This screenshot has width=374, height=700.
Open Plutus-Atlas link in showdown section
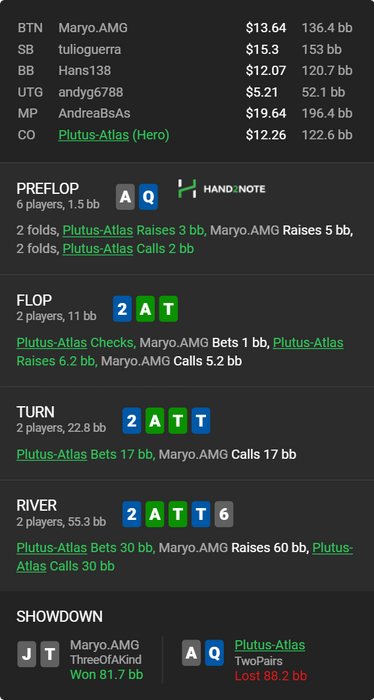[270, 645]
